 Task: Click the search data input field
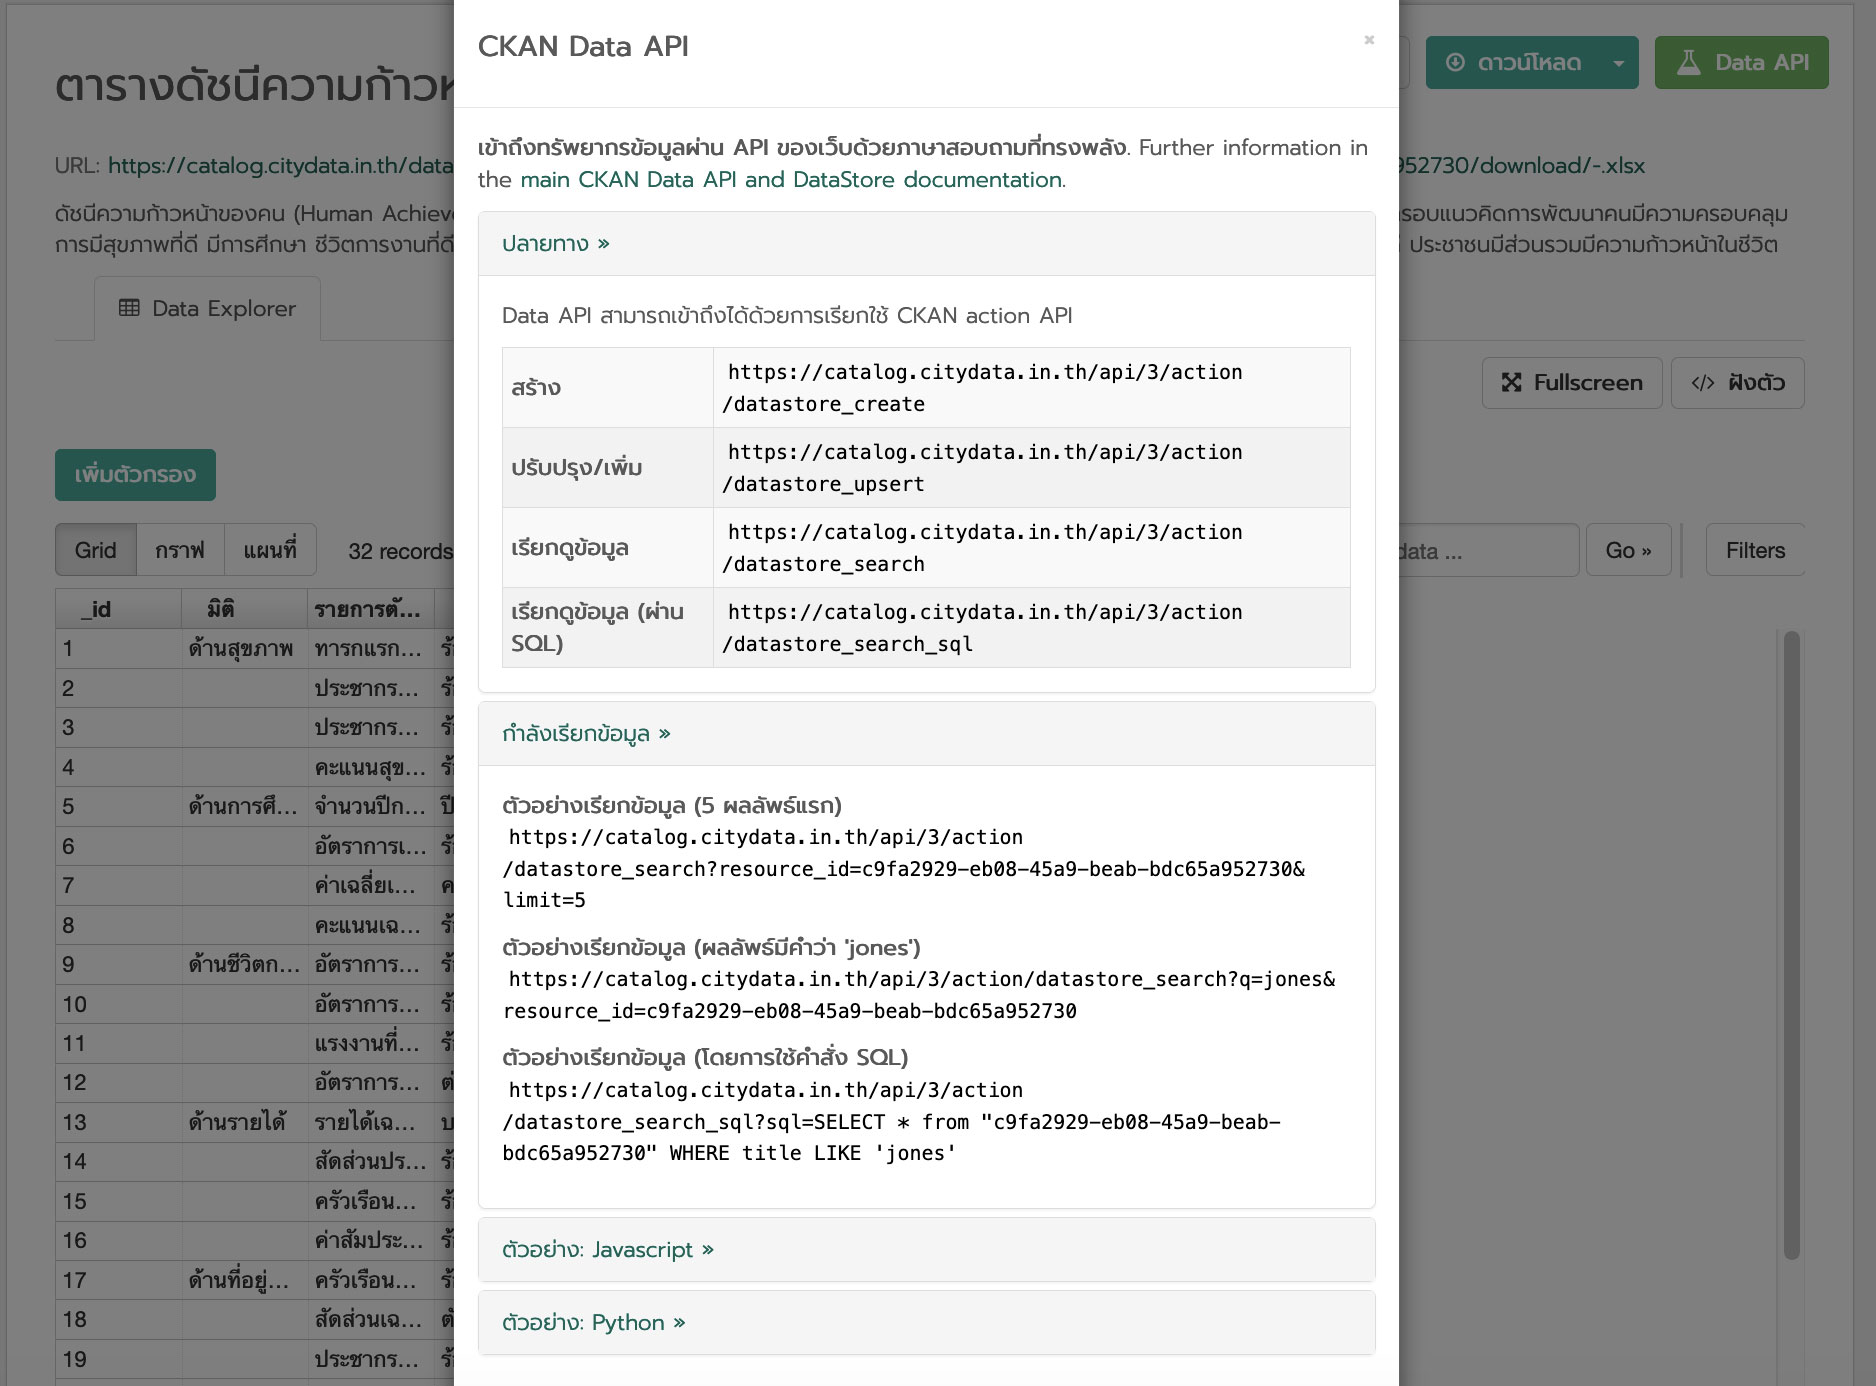tap(1488, 550)
